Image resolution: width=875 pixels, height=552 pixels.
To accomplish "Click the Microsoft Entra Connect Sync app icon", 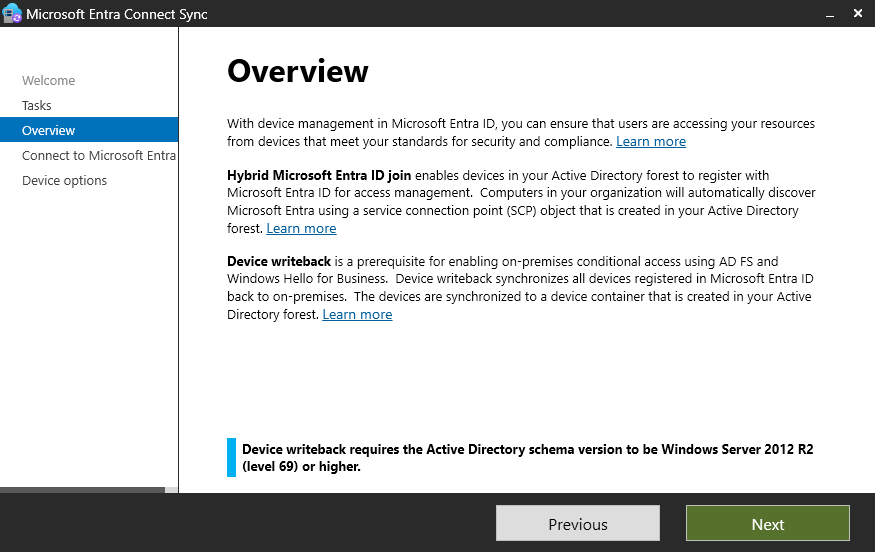I will [12, 13].
